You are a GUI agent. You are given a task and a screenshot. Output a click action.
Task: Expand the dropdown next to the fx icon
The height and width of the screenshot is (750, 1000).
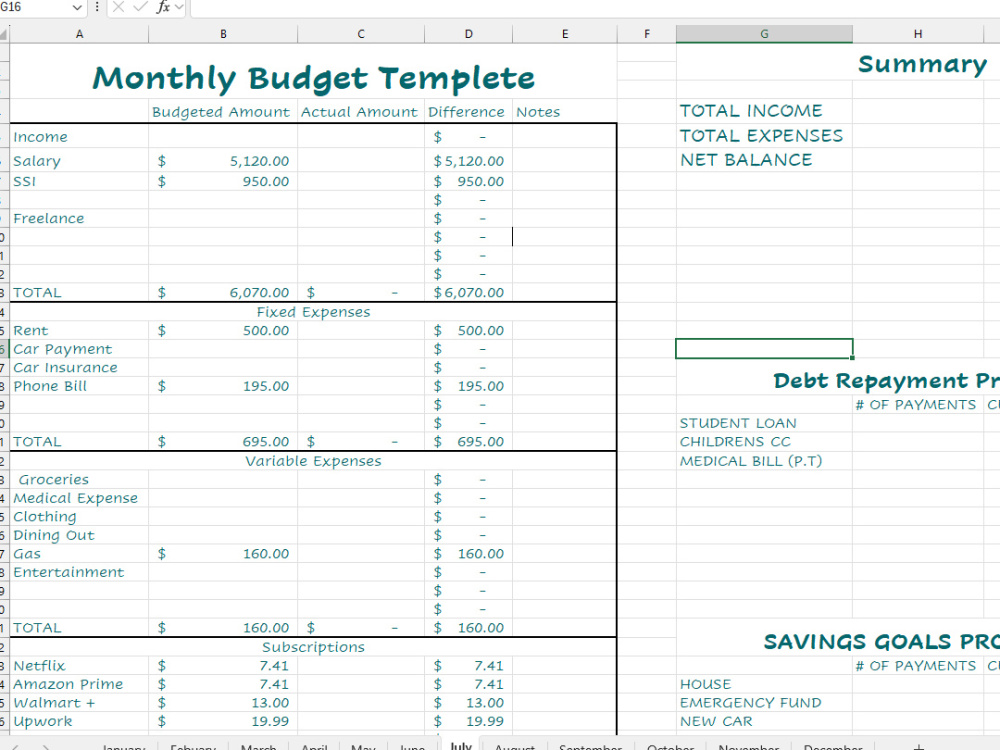click(179, 8)
